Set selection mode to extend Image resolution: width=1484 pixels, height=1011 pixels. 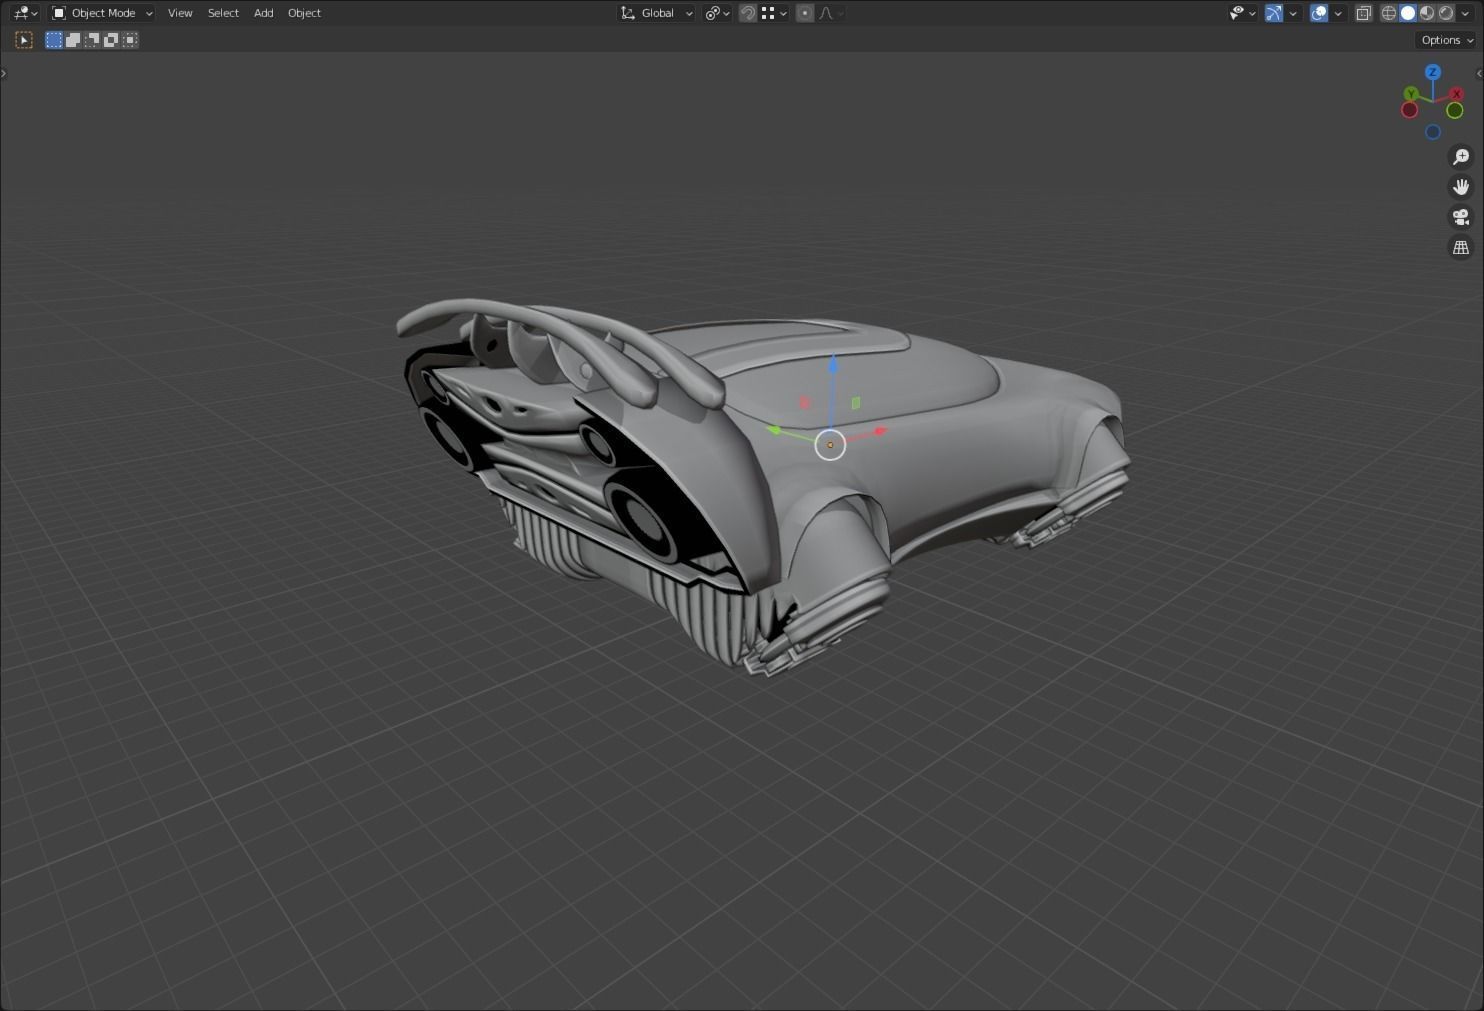pos(73,40)
